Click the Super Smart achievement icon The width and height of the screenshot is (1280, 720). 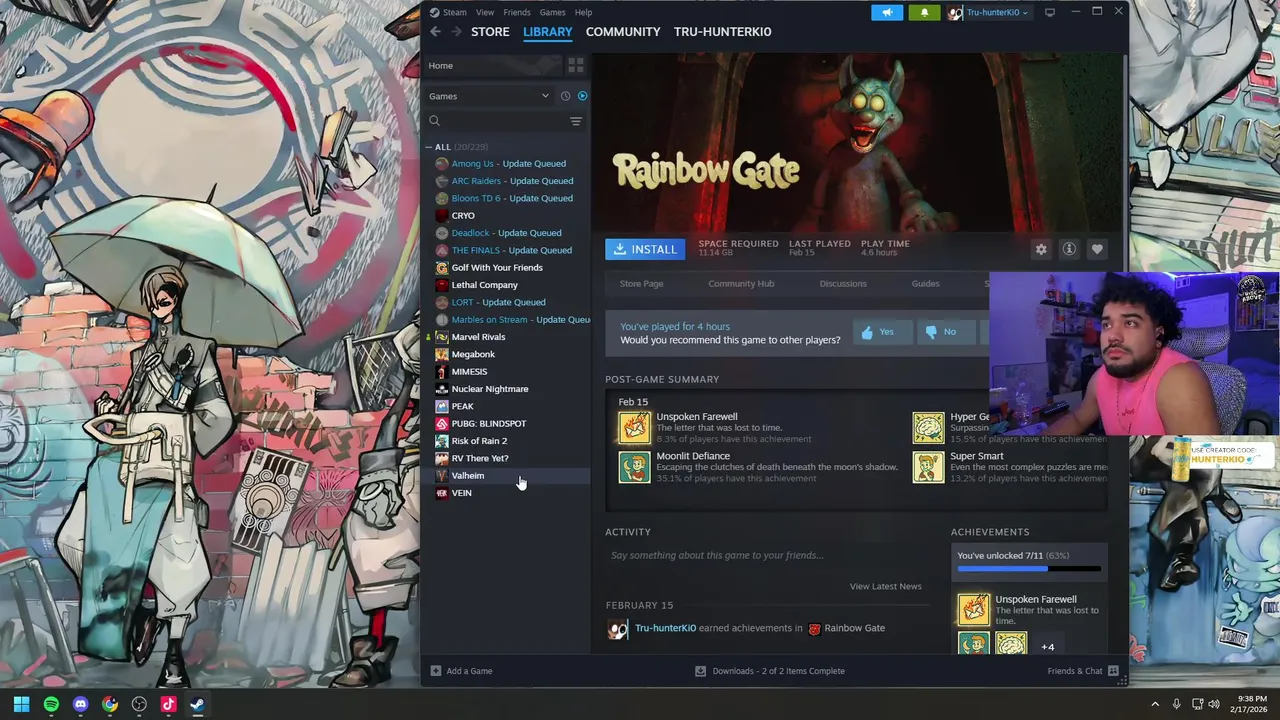928,467
